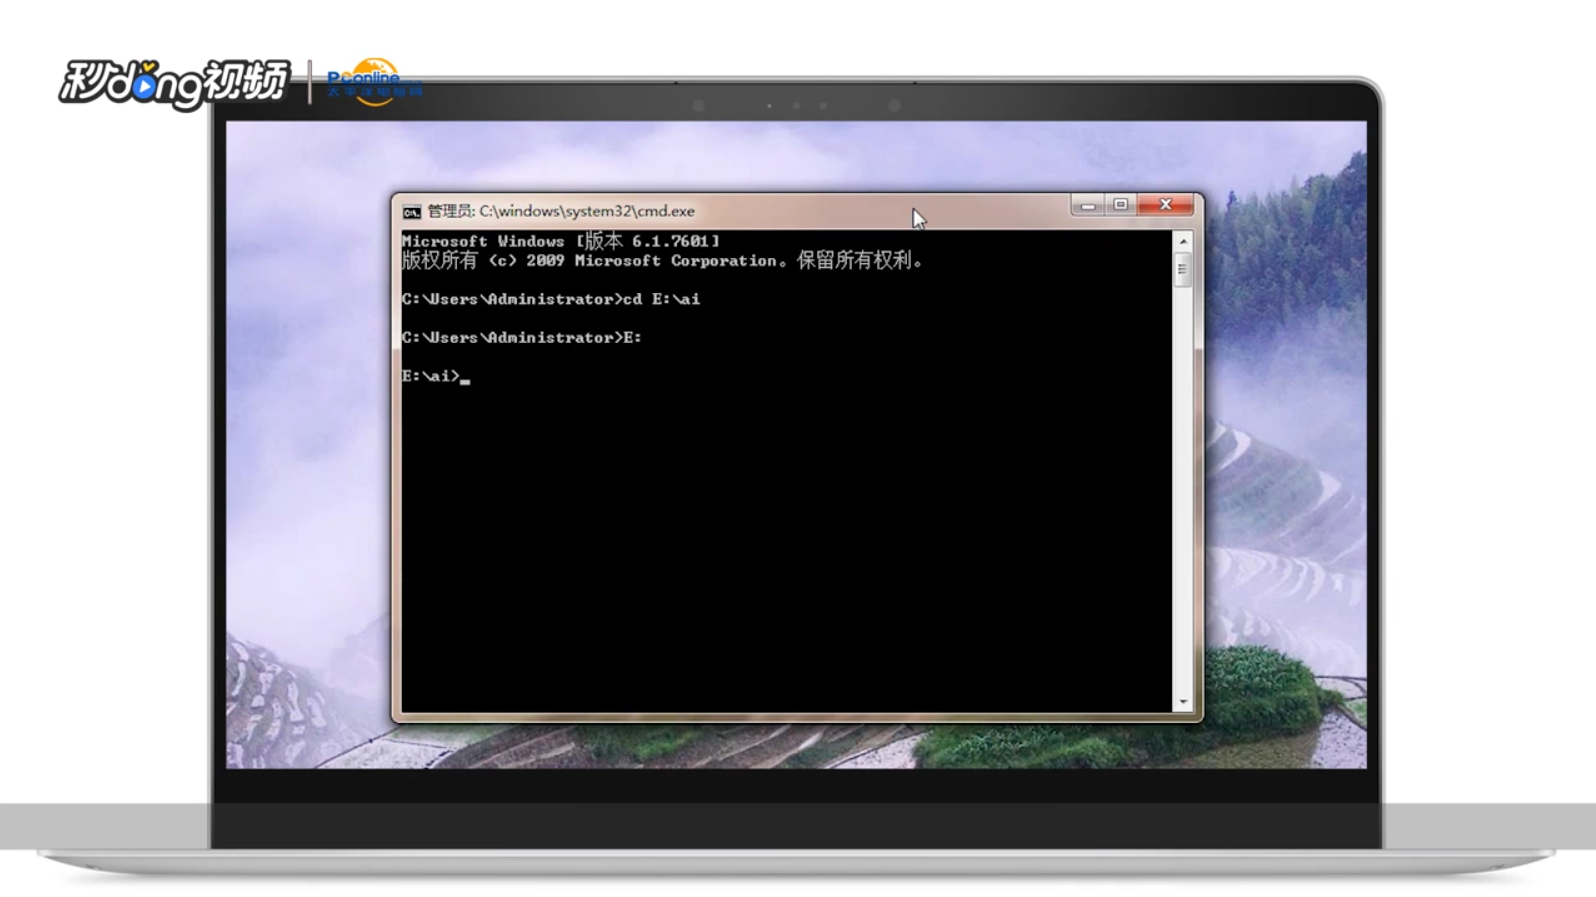Image resolution: width=1596 pixels, height=897 pixels.
Task: Open the cmd system menu icon
Action: pos(411,212)
